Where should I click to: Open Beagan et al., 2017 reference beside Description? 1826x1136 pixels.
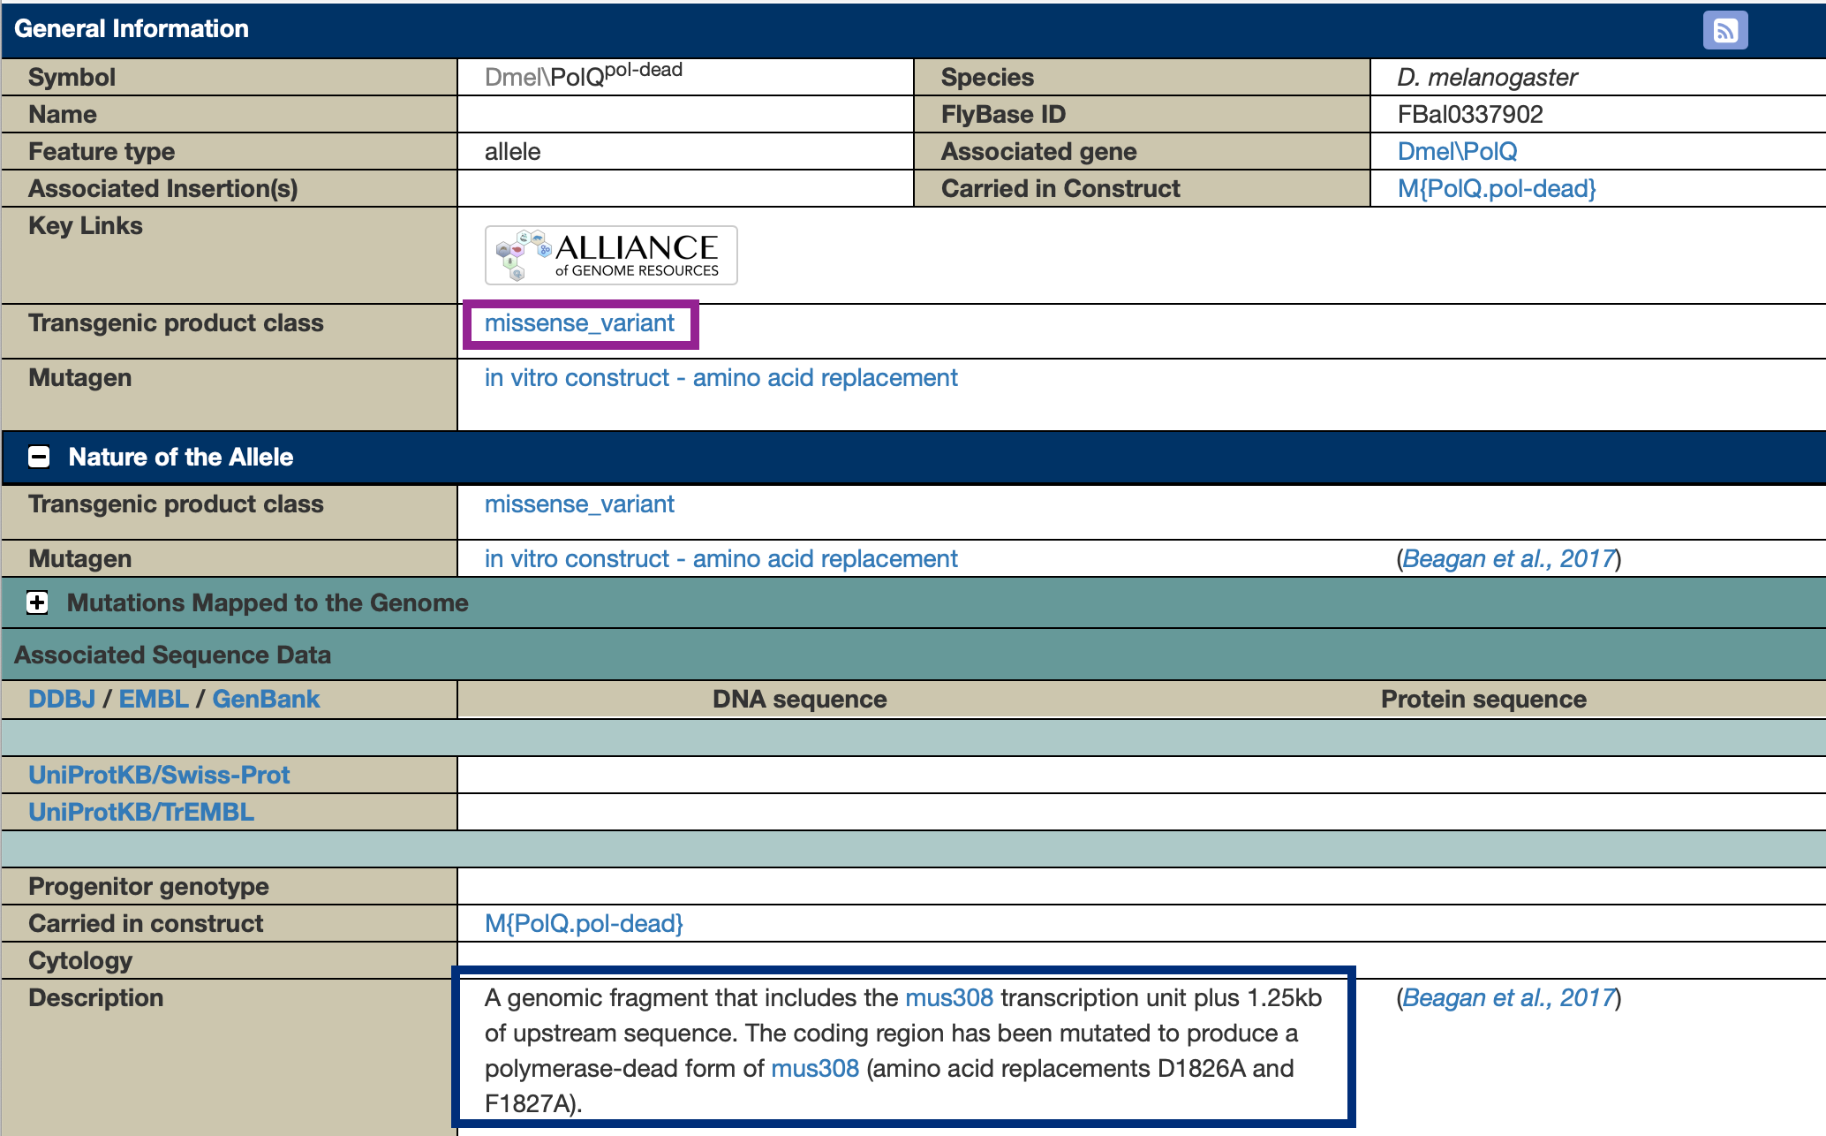(1508, 998)
